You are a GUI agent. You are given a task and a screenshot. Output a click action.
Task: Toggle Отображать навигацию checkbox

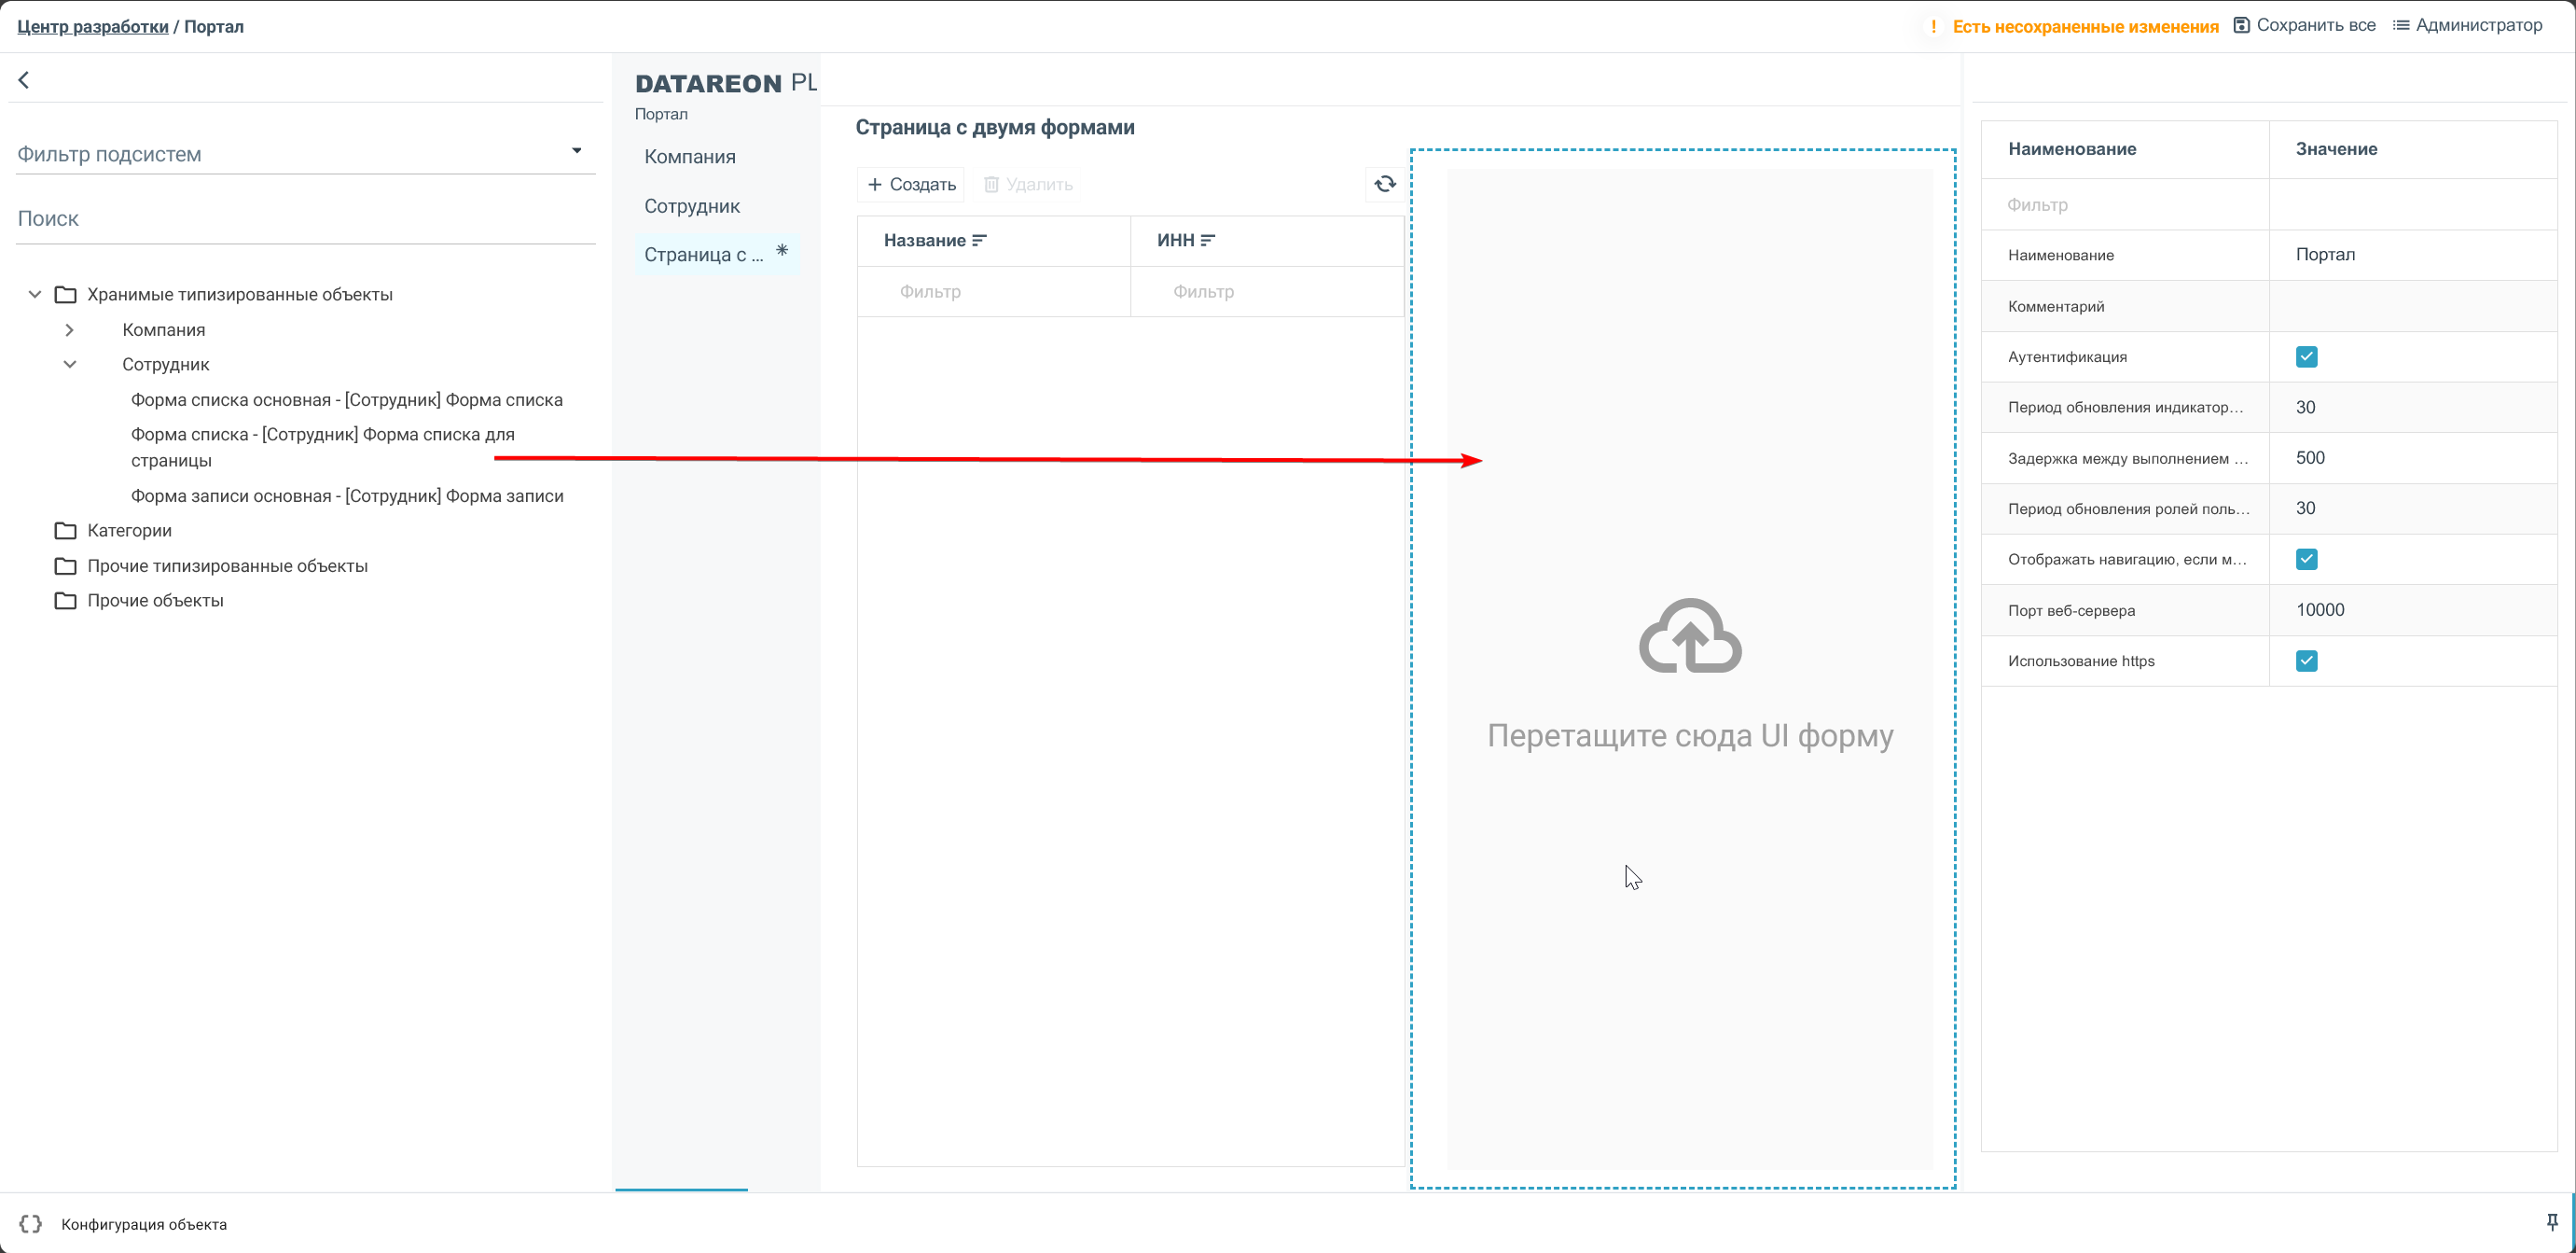[2306, 560]
